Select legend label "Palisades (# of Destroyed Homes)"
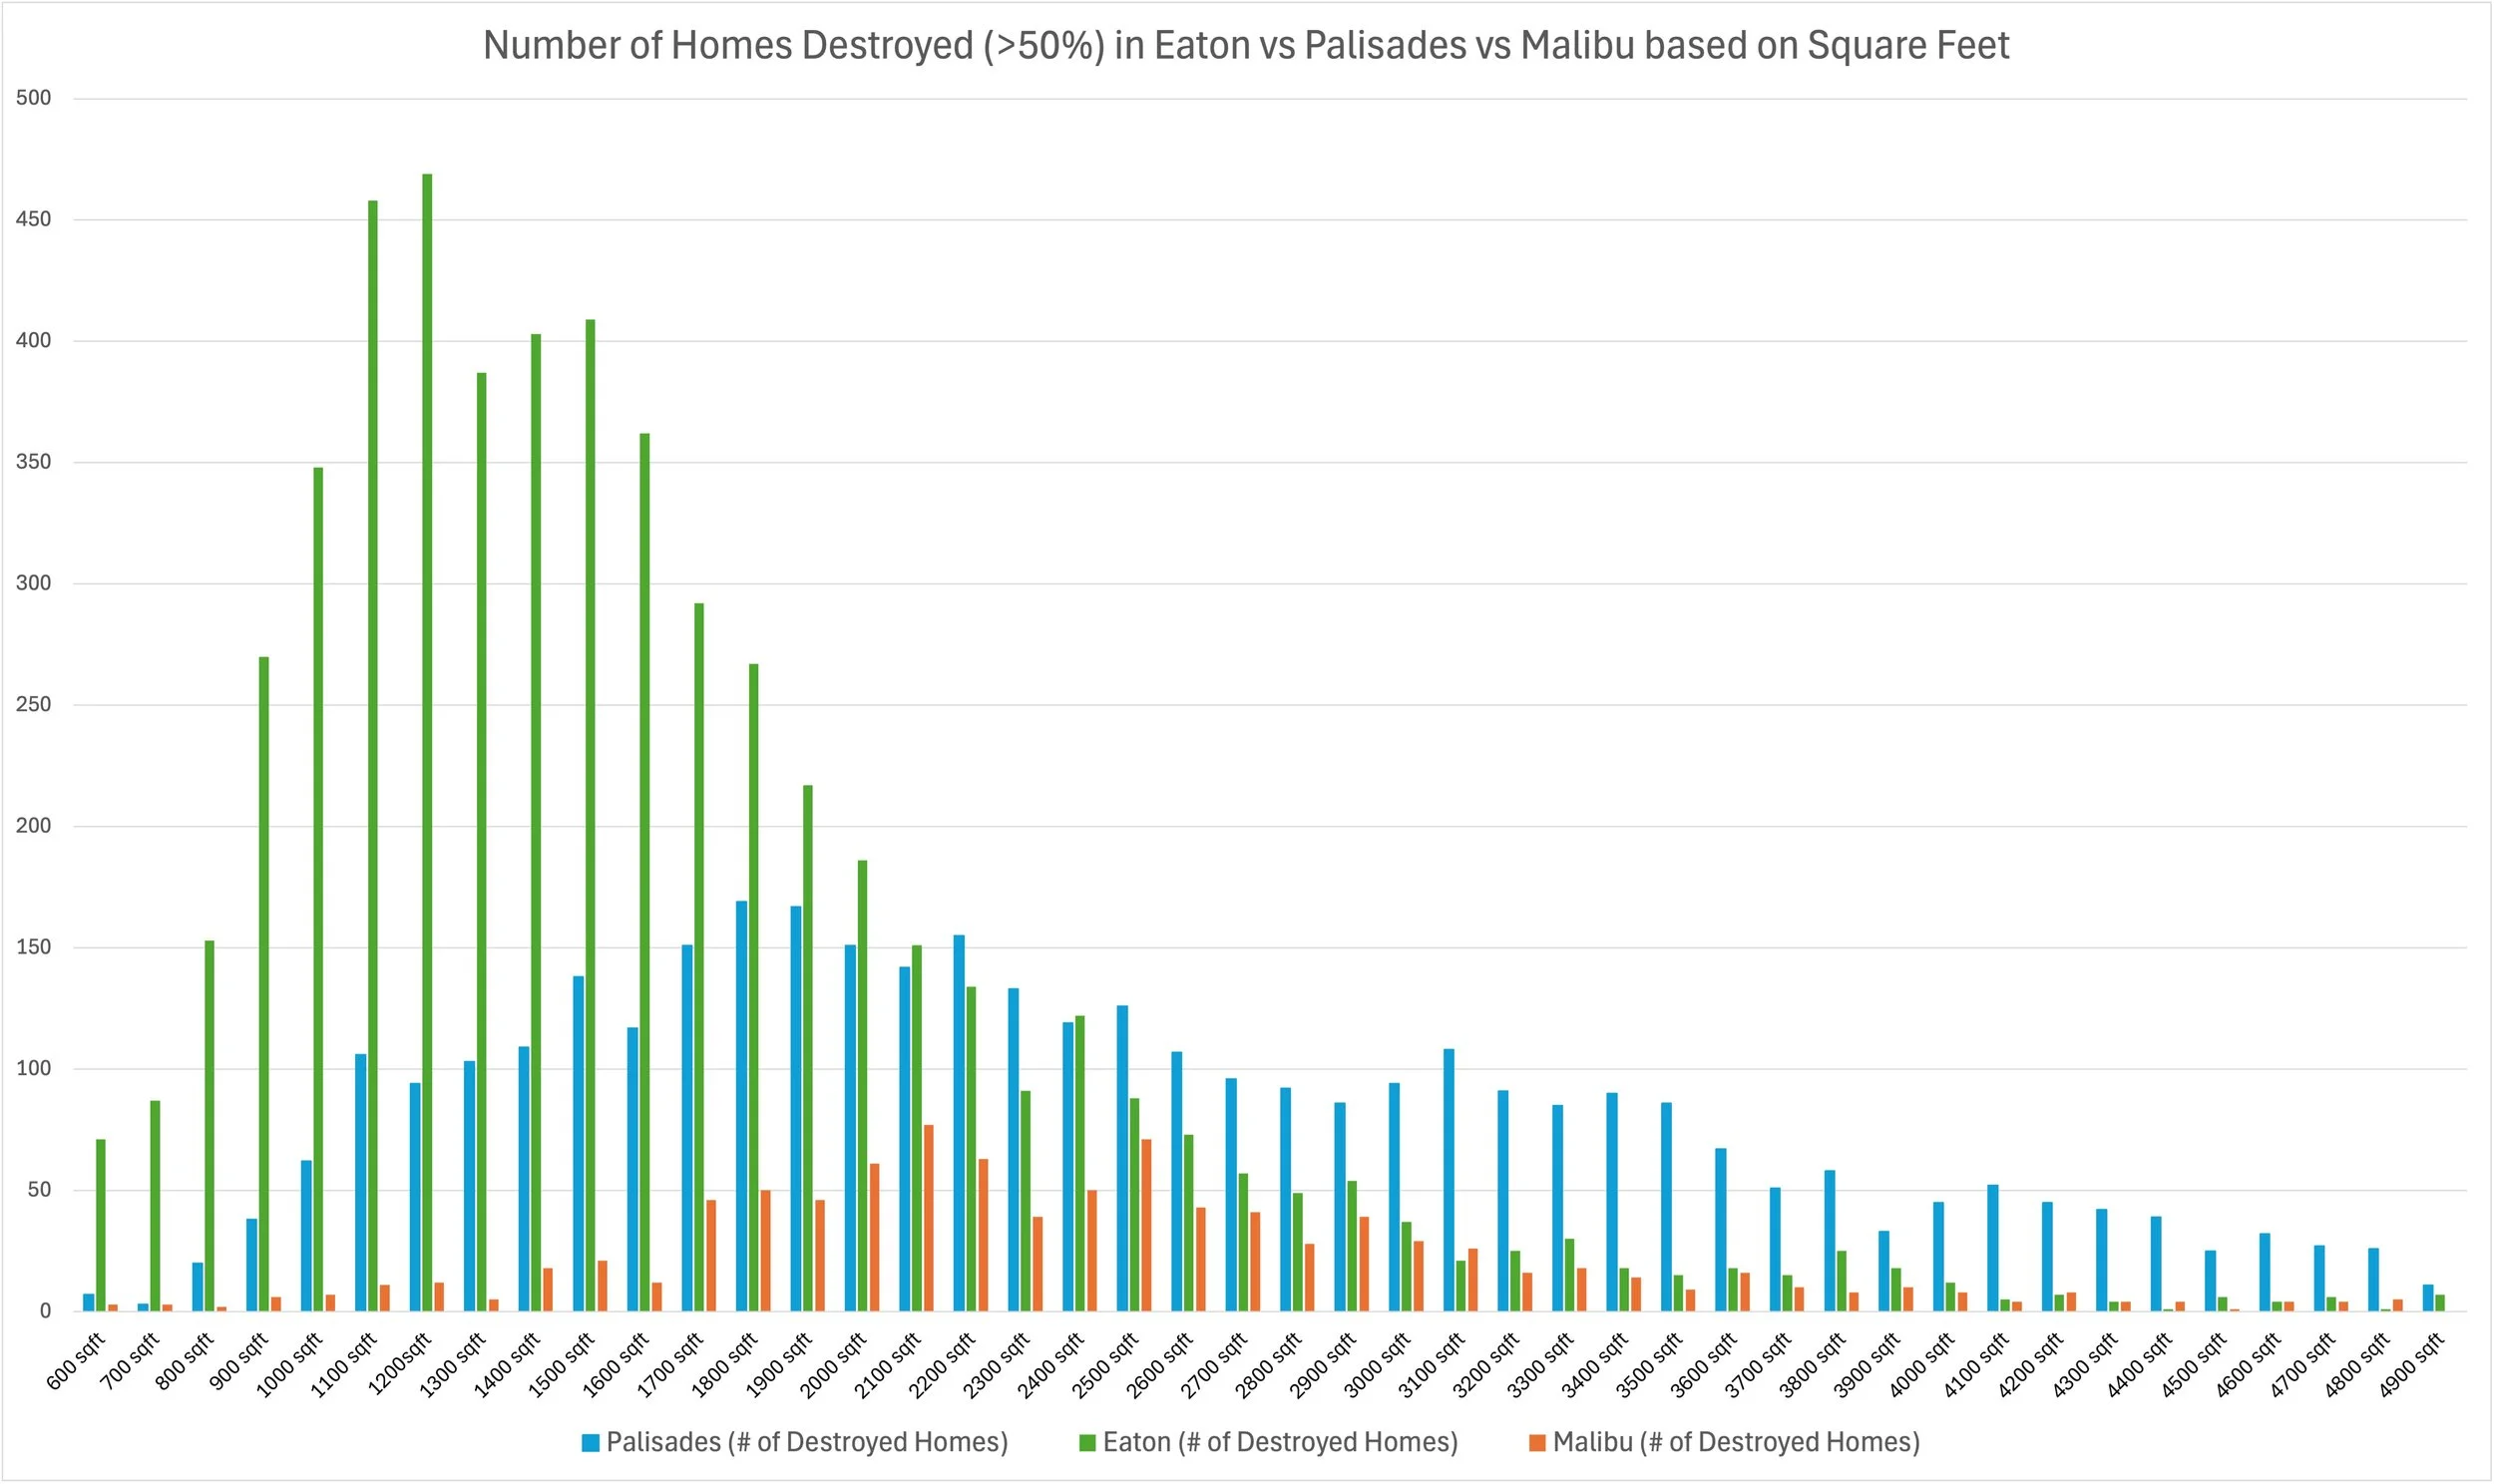This screenshot has width=2494, height=1484. click(x=807, y=1443)
